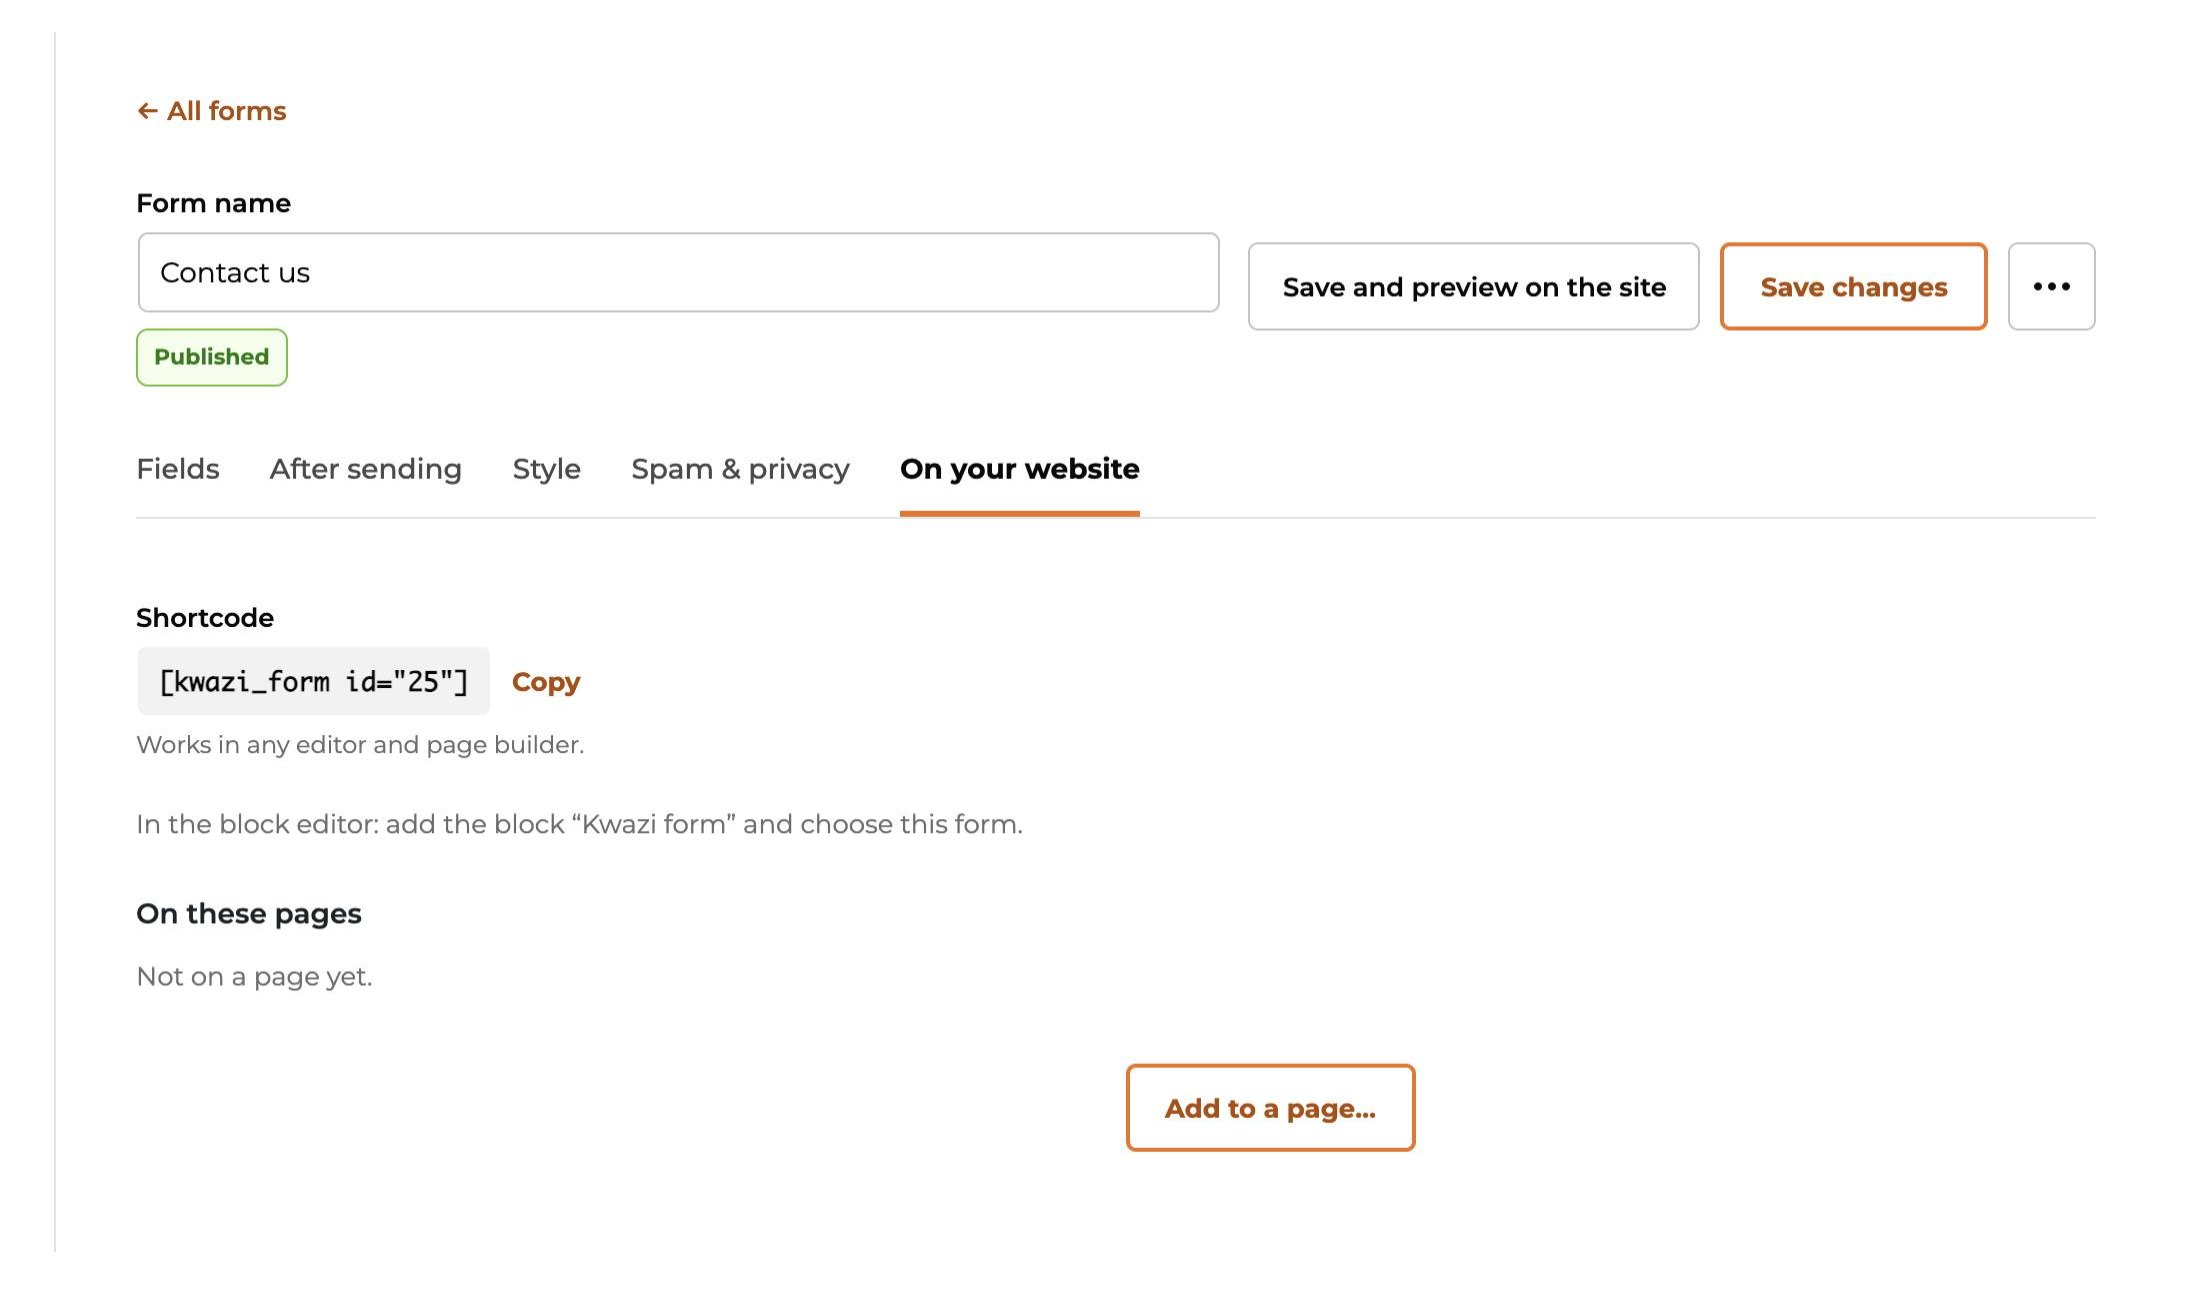The height and width of the screenshot is (1306, 2208).
Task: Copy the shortcode with the Copy link
Action: click(x=546, y=681)
